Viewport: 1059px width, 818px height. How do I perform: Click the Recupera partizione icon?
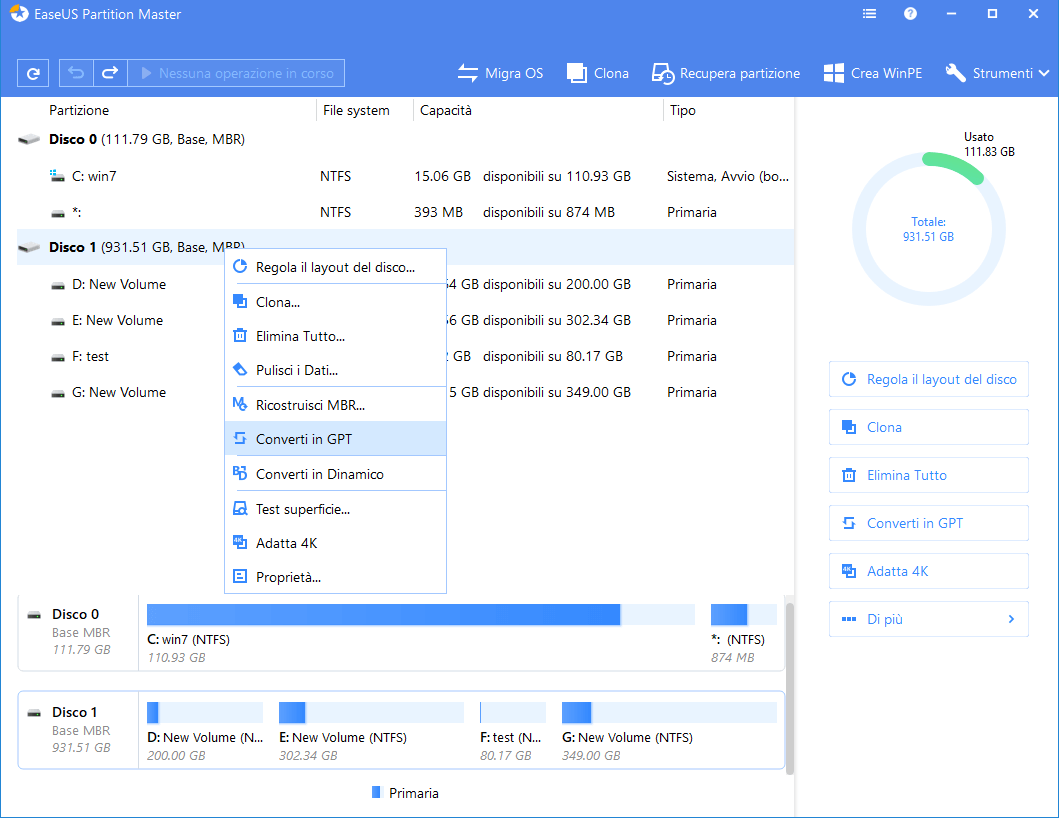click(x=663, y=73)
